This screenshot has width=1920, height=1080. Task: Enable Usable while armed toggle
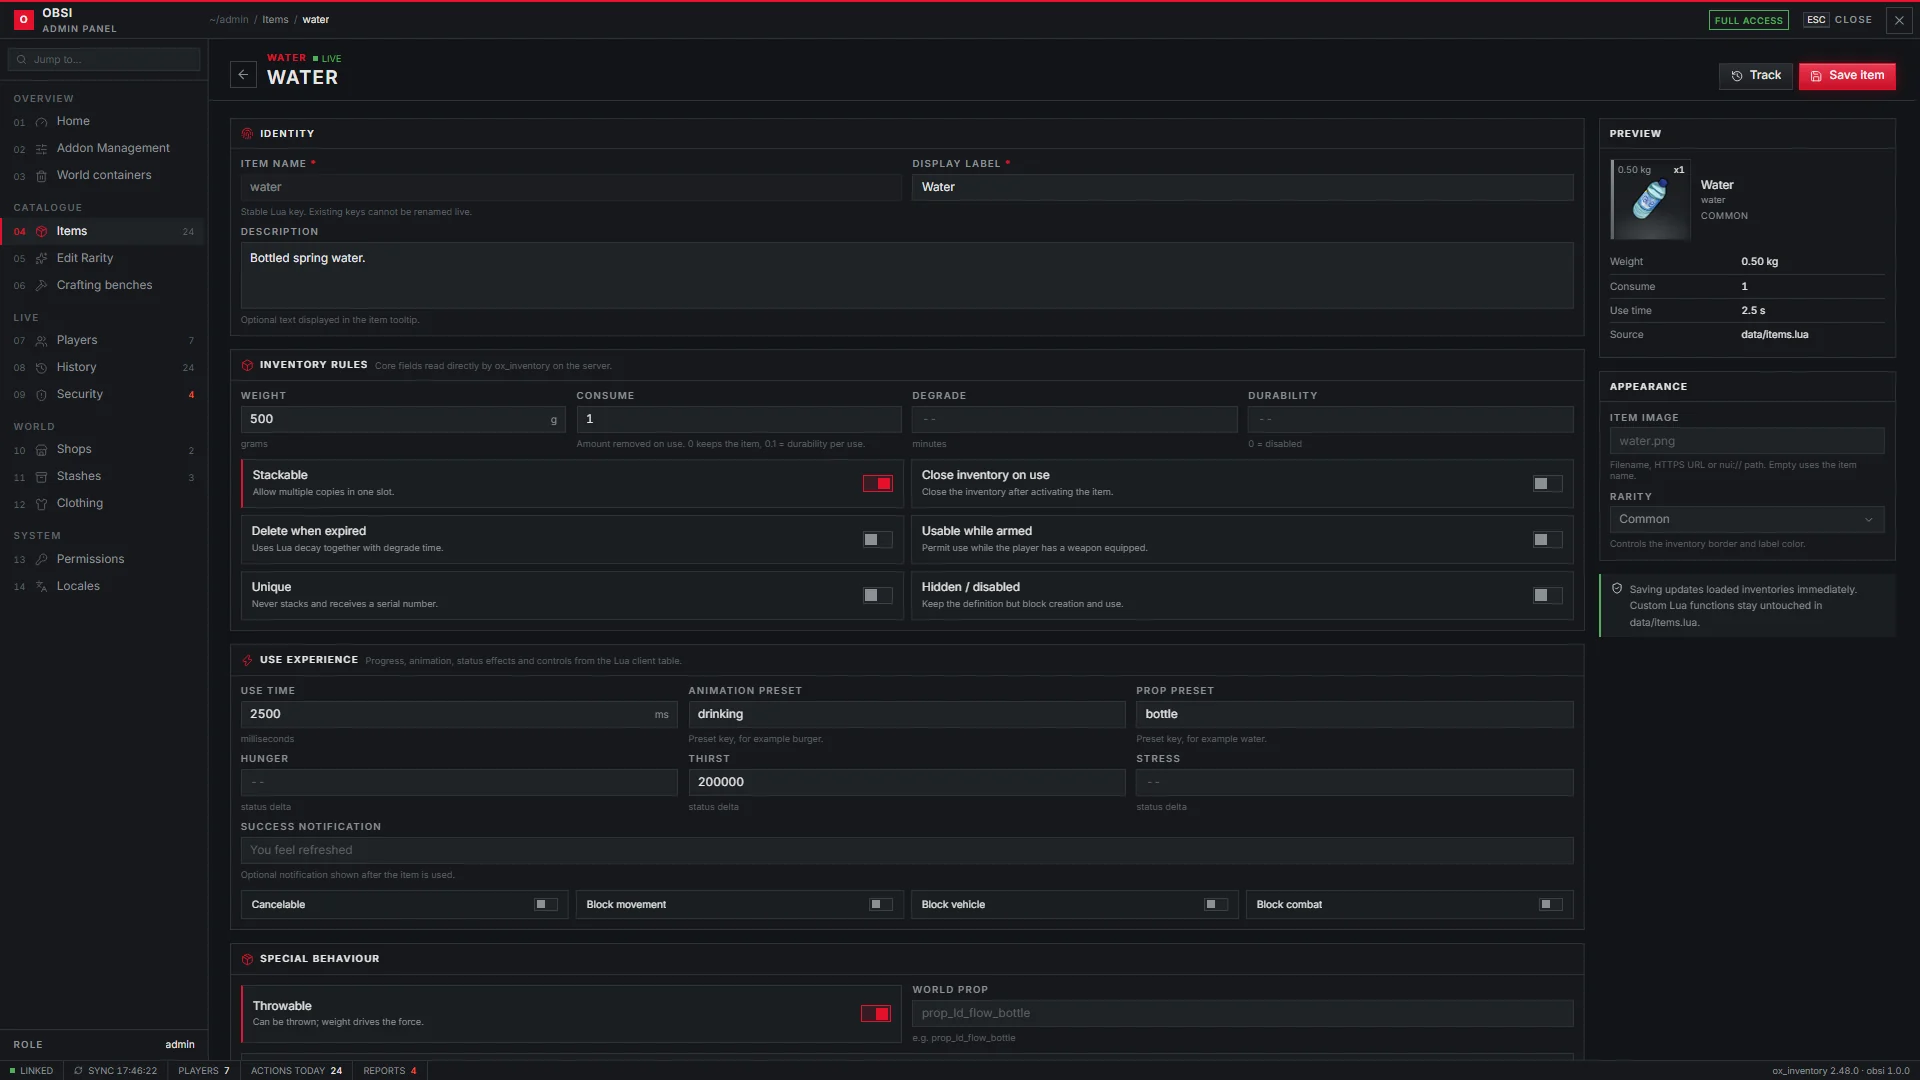1547,540
